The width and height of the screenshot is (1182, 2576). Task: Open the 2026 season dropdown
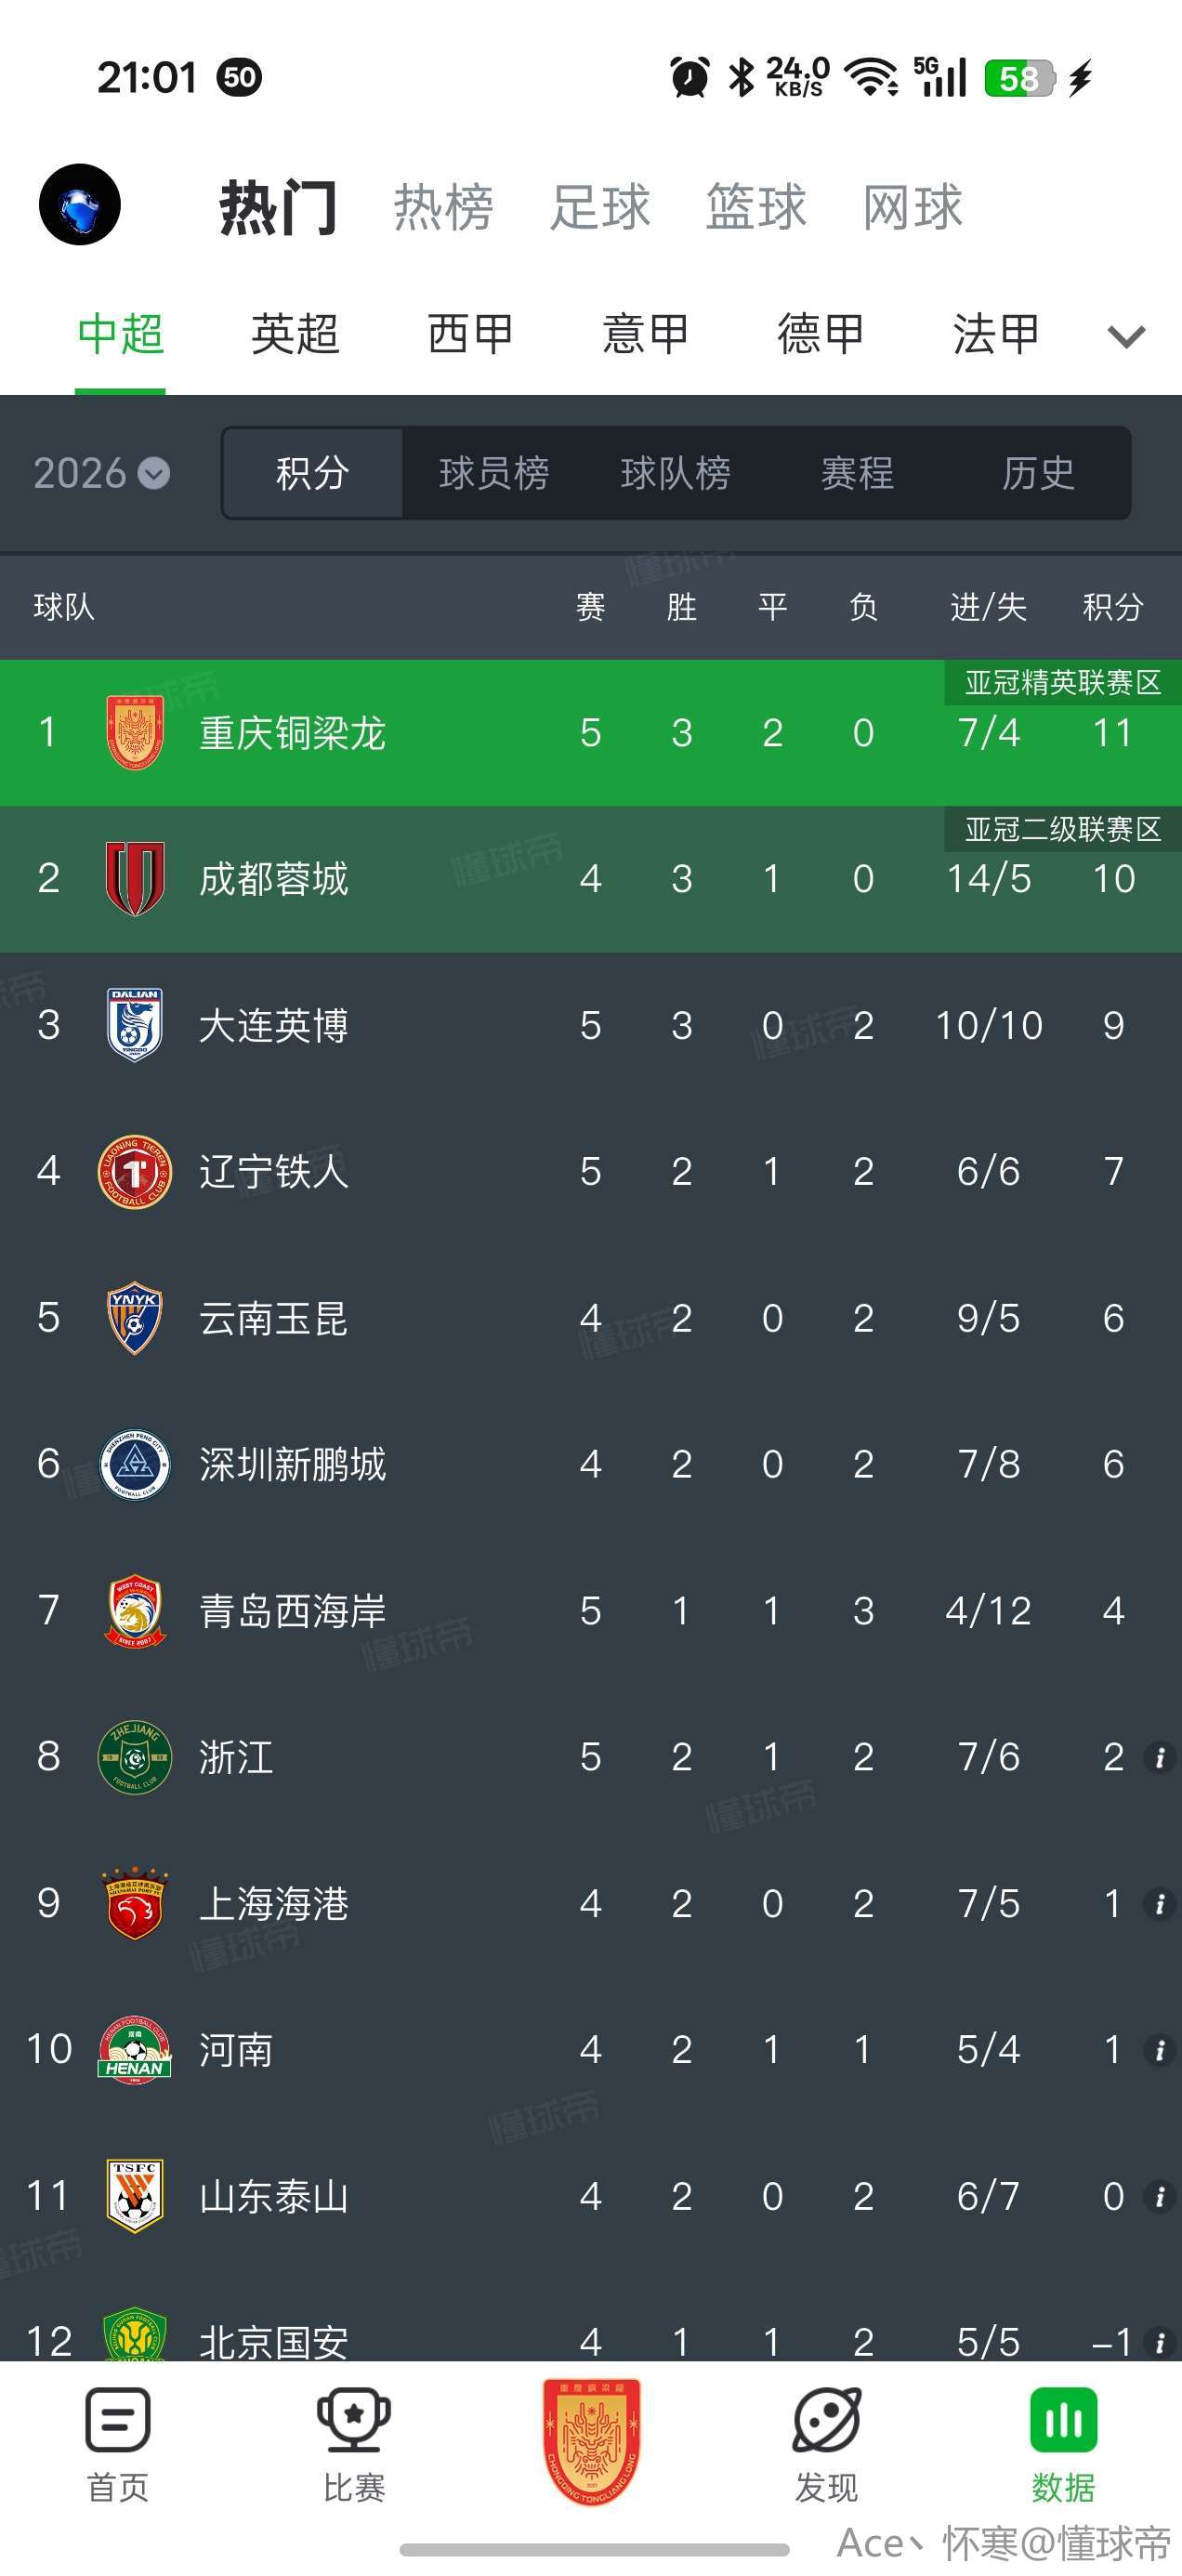click(100, 473)
